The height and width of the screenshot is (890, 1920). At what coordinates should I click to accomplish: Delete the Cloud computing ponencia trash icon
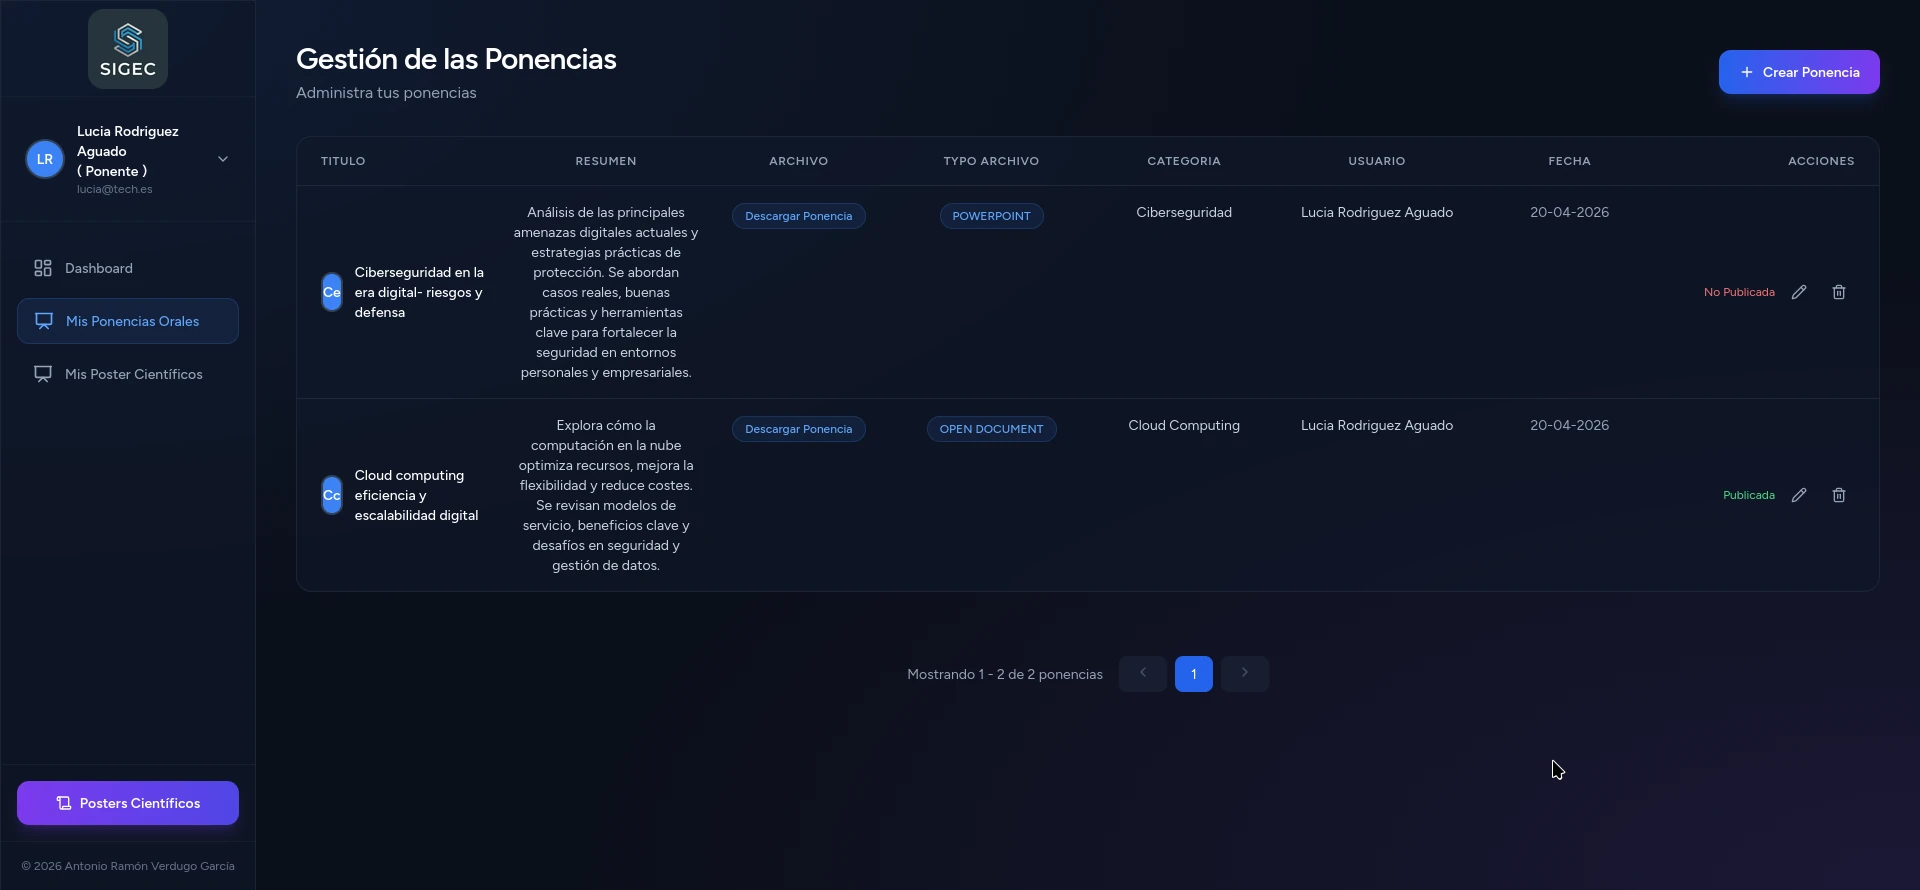coord(1838,495)
